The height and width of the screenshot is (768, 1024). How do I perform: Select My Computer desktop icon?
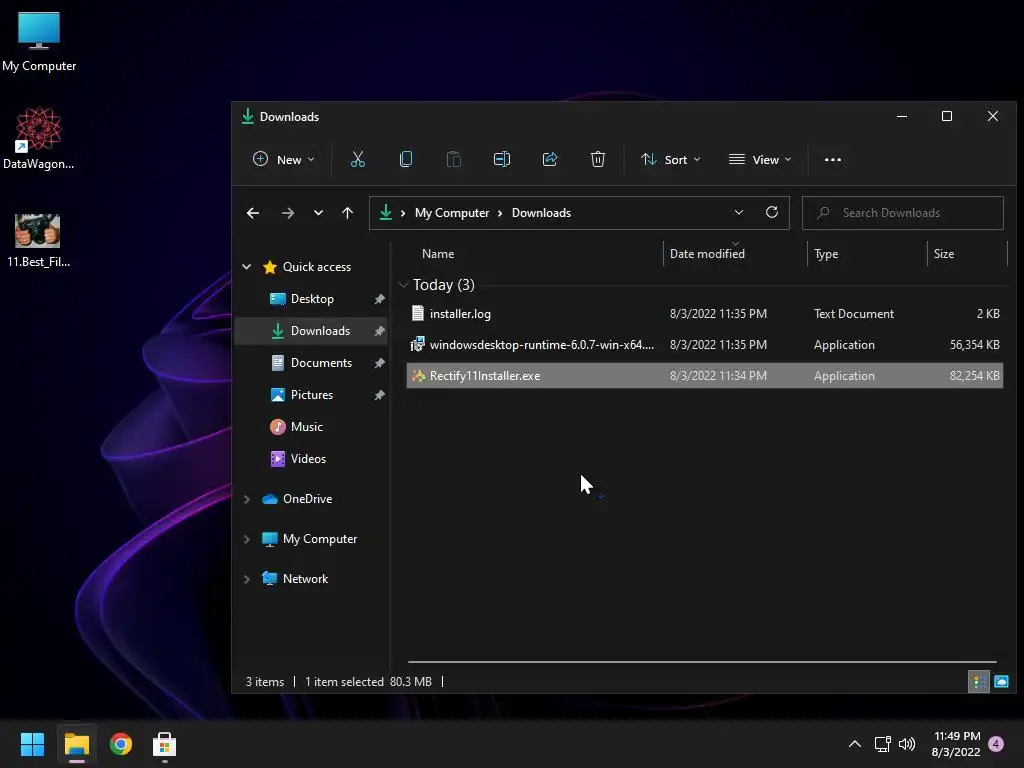tap(39, 41)
